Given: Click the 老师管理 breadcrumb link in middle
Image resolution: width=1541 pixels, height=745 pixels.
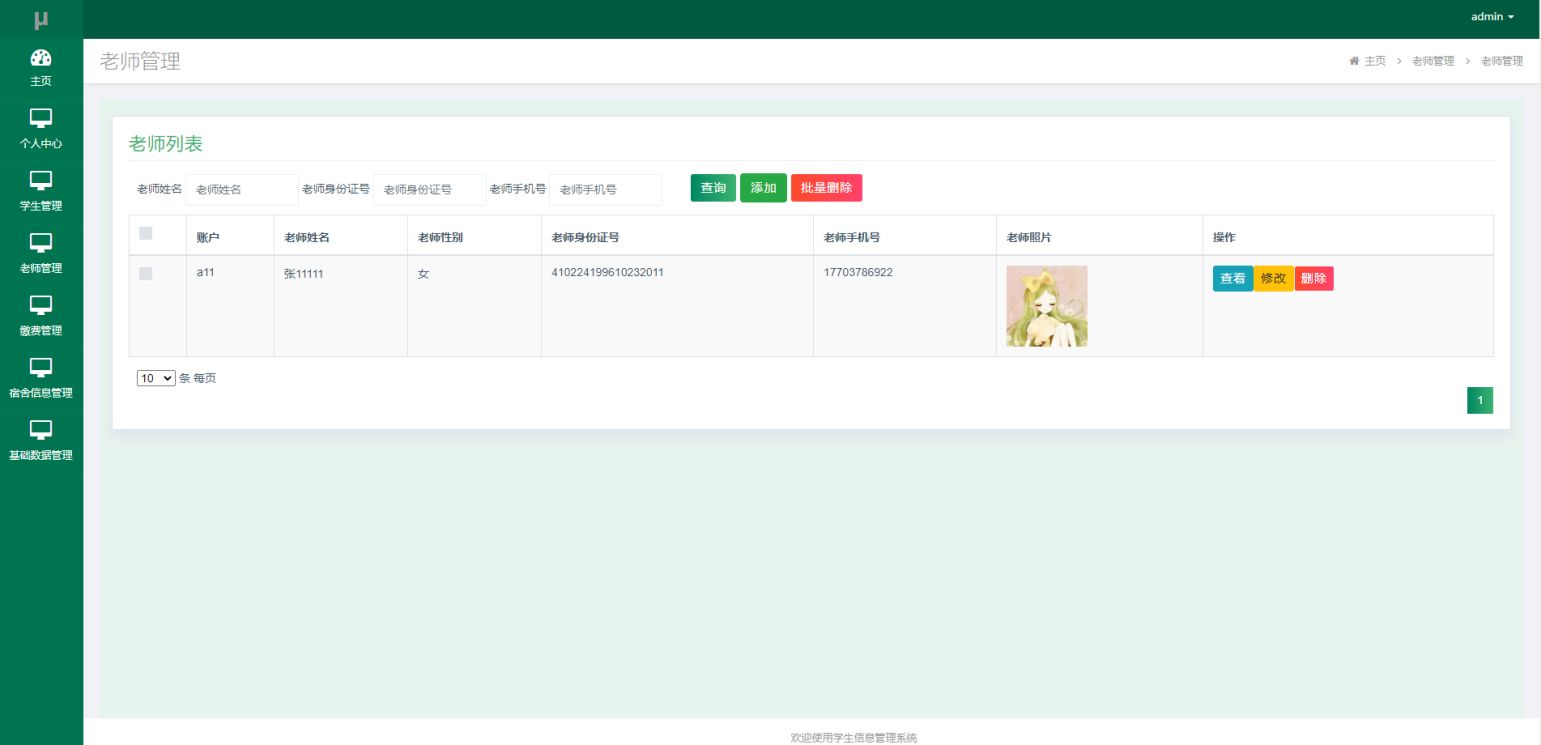Looking at the screenshot, I should coord(1432,61).
